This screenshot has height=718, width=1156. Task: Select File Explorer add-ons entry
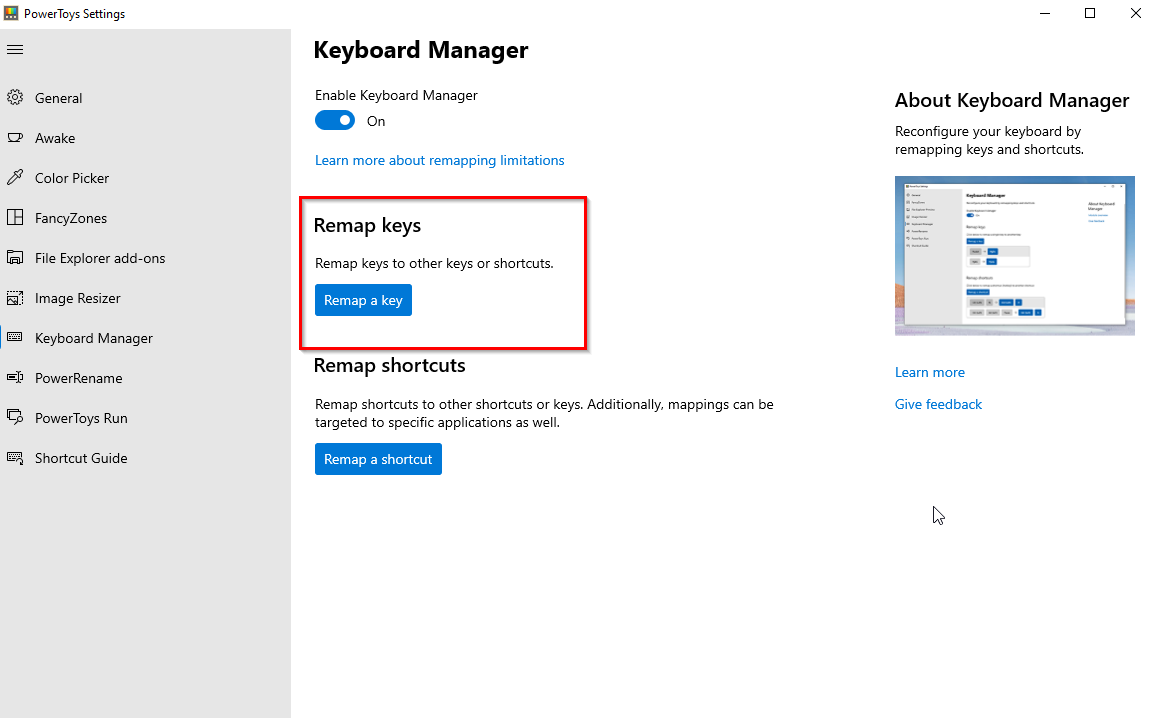coord(145,258)
